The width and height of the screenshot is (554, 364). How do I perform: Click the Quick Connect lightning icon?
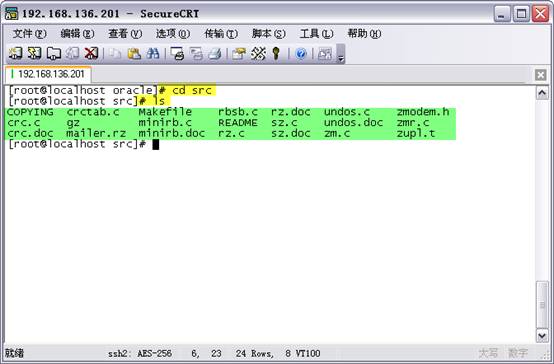pos(34,53)
